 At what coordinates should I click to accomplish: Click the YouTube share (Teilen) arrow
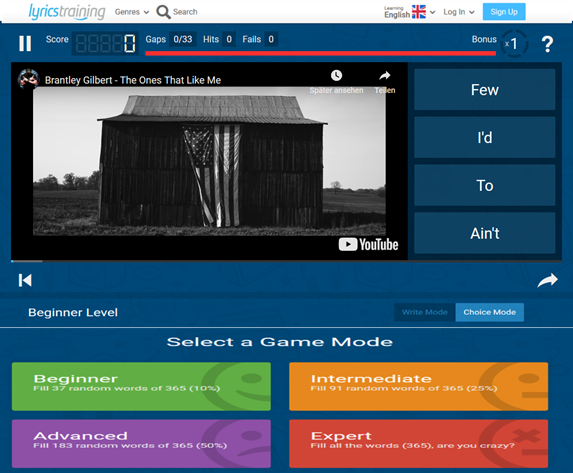coord(384,76)
